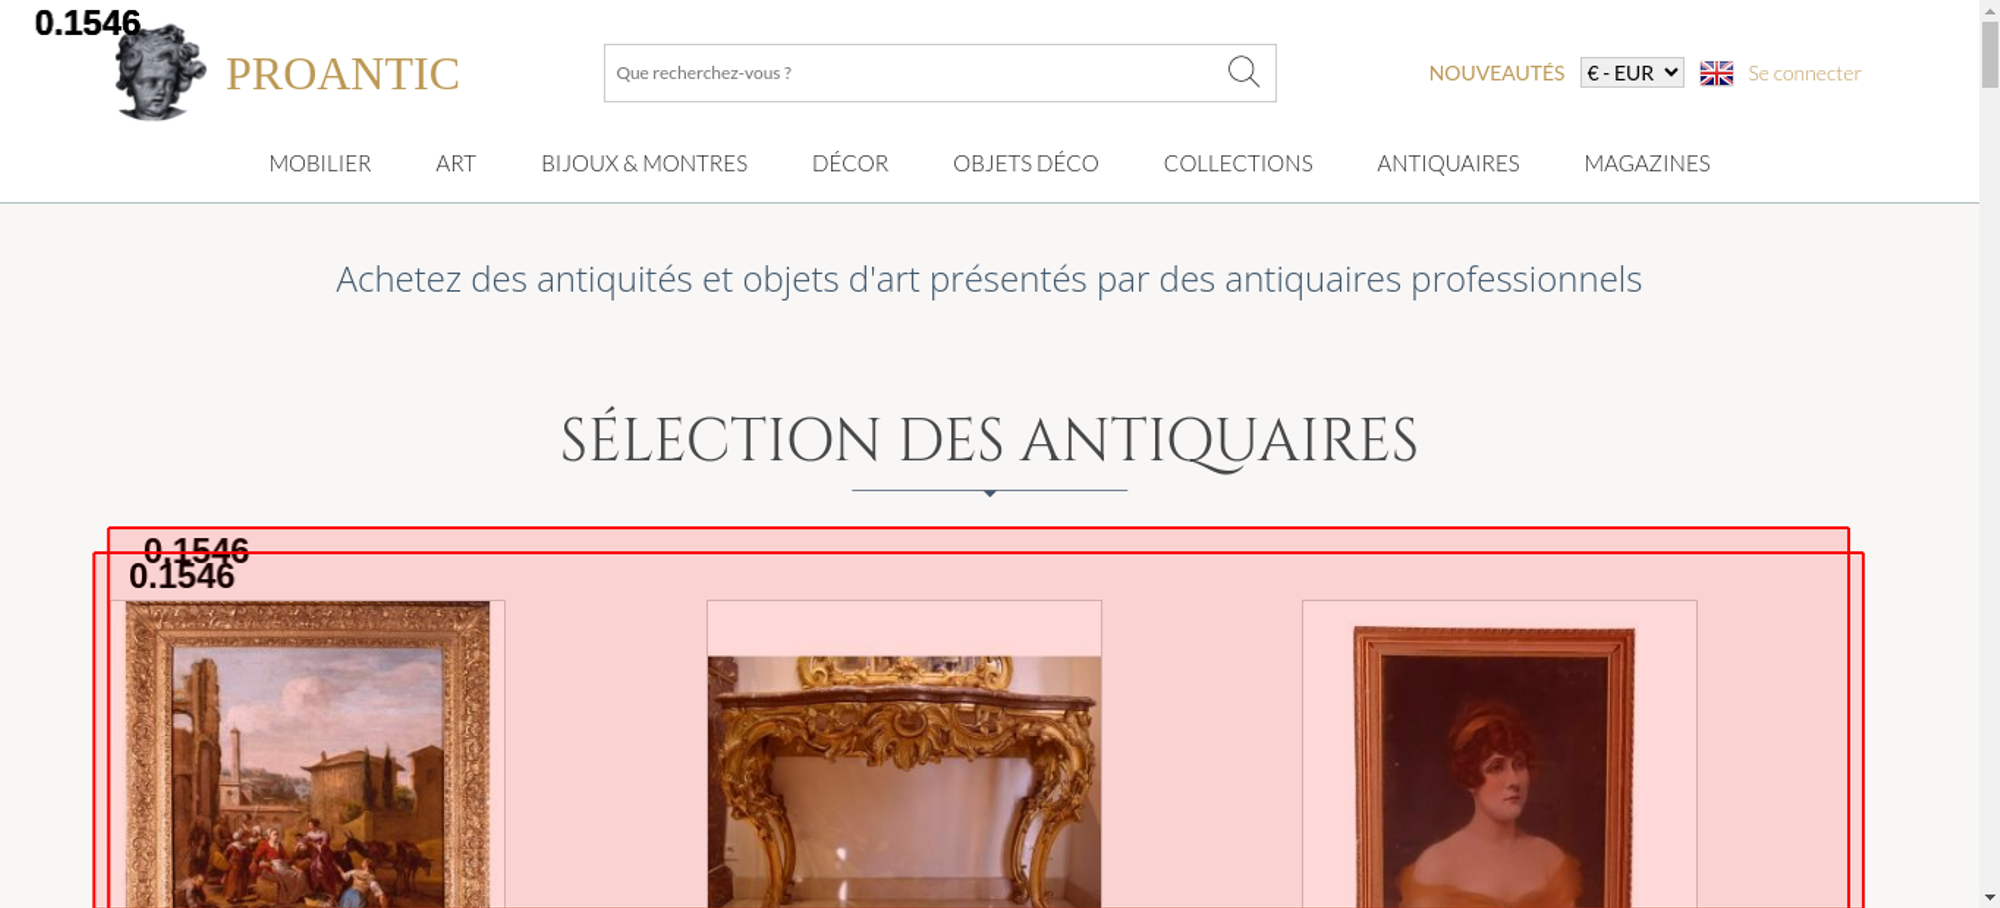Viewport: 2000px width, 908px height.
Task: Open the DÉCOR menu item
Action: point(850,163)
